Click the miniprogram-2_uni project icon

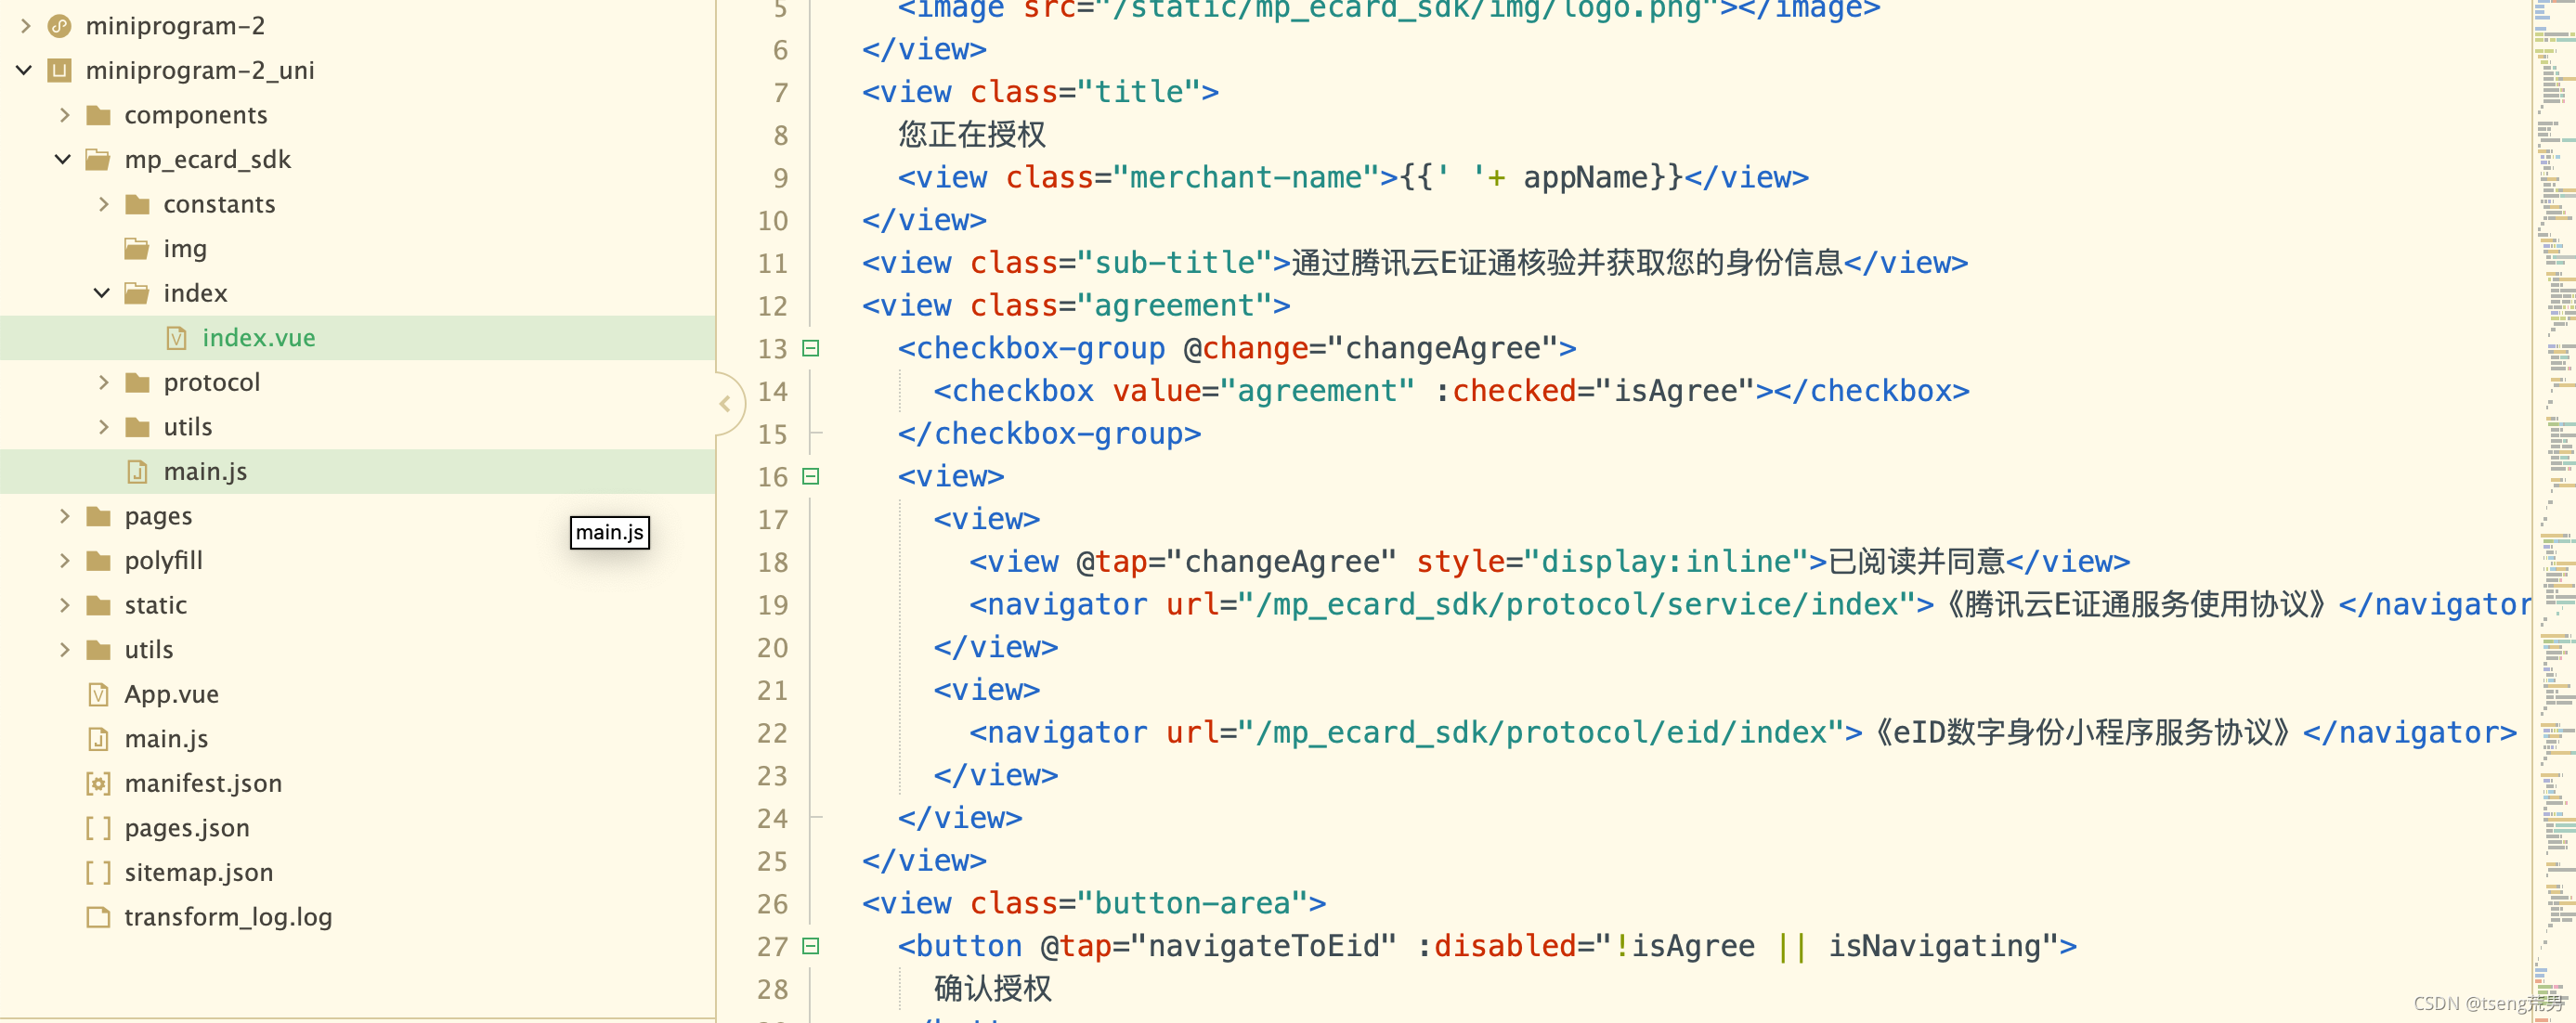tap(60, 71)
